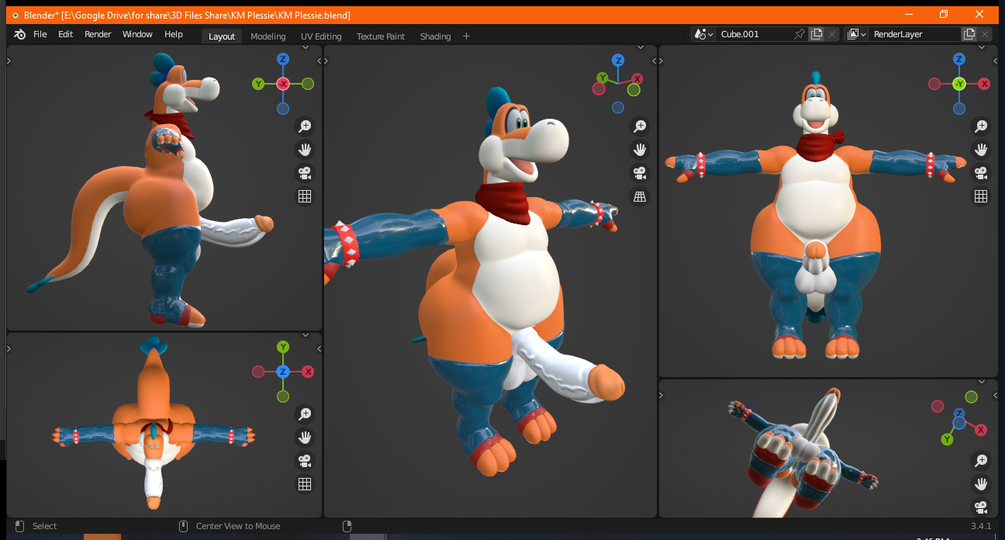Open the File menu
The height and width of the screenshot is (540, 1005).
40,35
